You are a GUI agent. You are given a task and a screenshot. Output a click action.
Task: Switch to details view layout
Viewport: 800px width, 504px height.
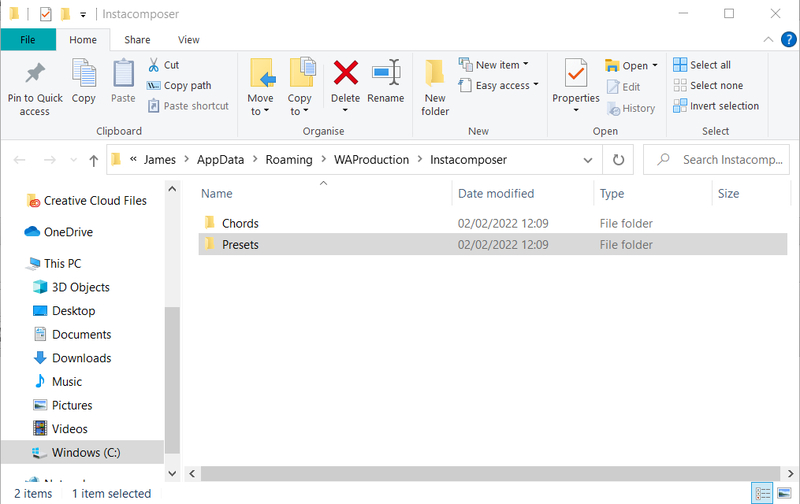point(762,493)
